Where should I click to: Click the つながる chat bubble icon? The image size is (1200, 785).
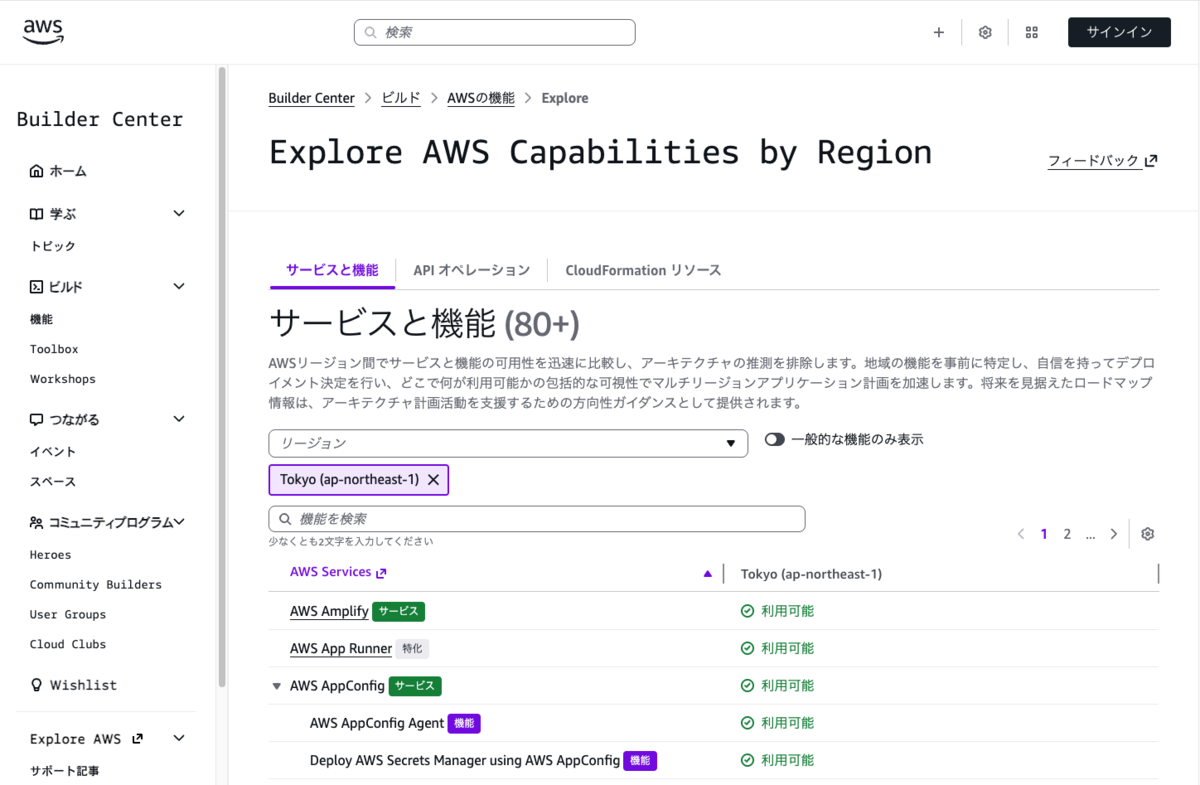[x=37, y=419]
